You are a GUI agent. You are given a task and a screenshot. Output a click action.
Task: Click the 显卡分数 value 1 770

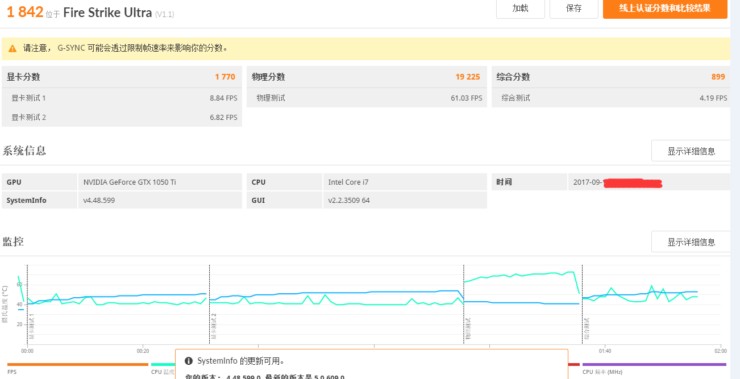[x=225, y=77]
